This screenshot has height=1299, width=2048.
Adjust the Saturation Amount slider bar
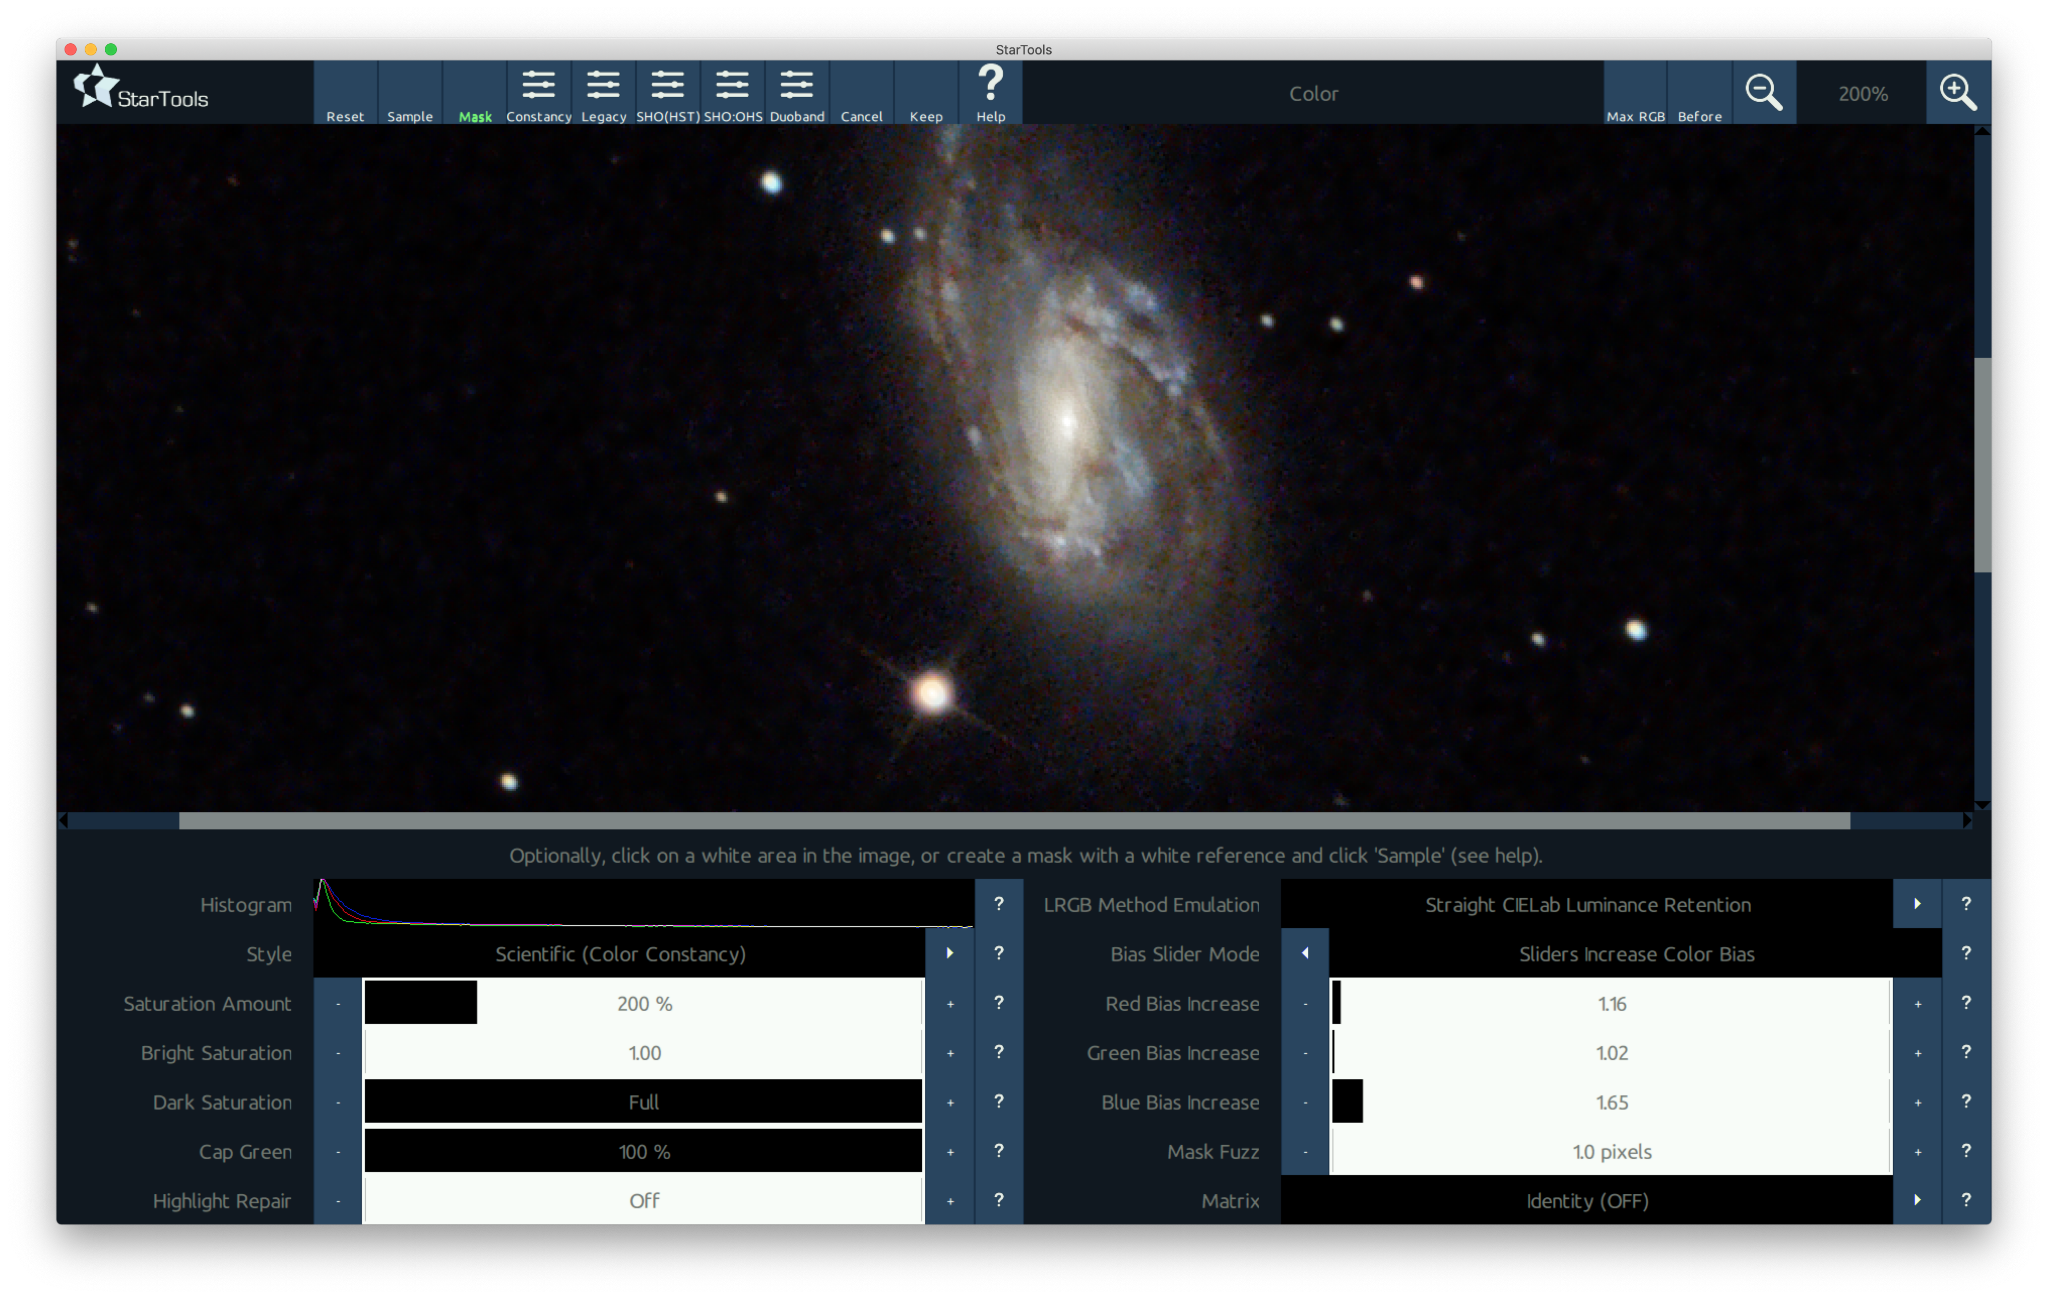point(643,1003)
